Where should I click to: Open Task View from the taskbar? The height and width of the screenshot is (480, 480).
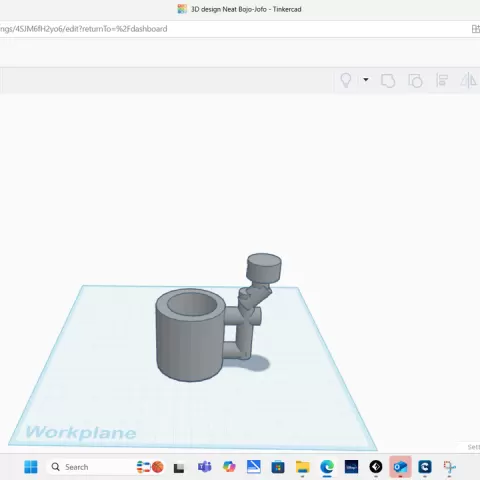pos(179,467)
